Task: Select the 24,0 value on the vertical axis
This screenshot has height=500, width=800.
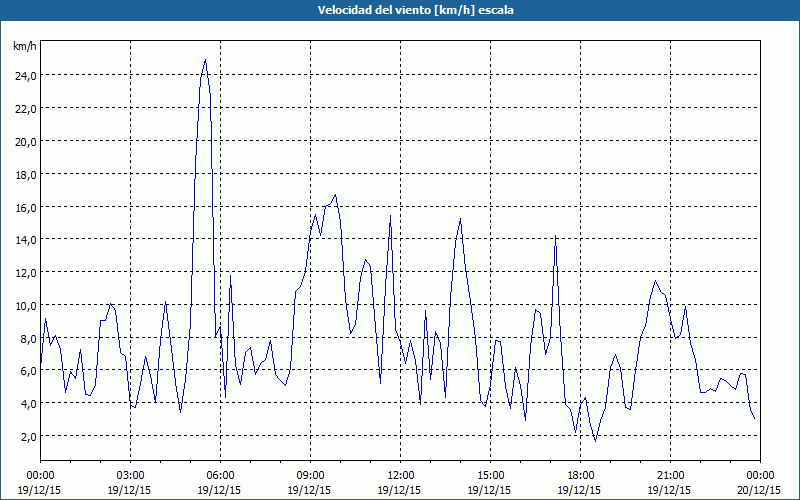Action: [x=26, y=76]
